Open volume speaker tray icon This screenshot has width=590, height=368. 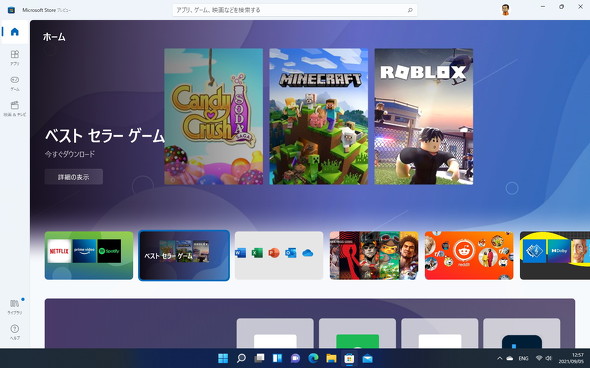[x=549, y=358]
